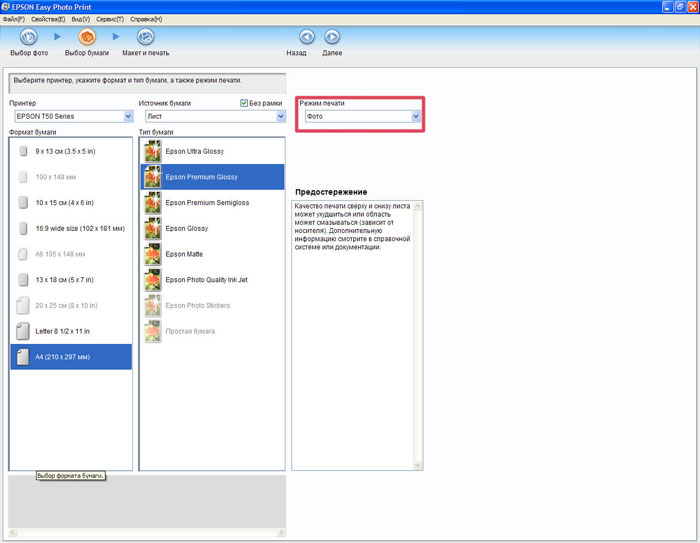
Task: Select 'Epson Photo Quality Ink Jet' text
Action: [206, 280]
